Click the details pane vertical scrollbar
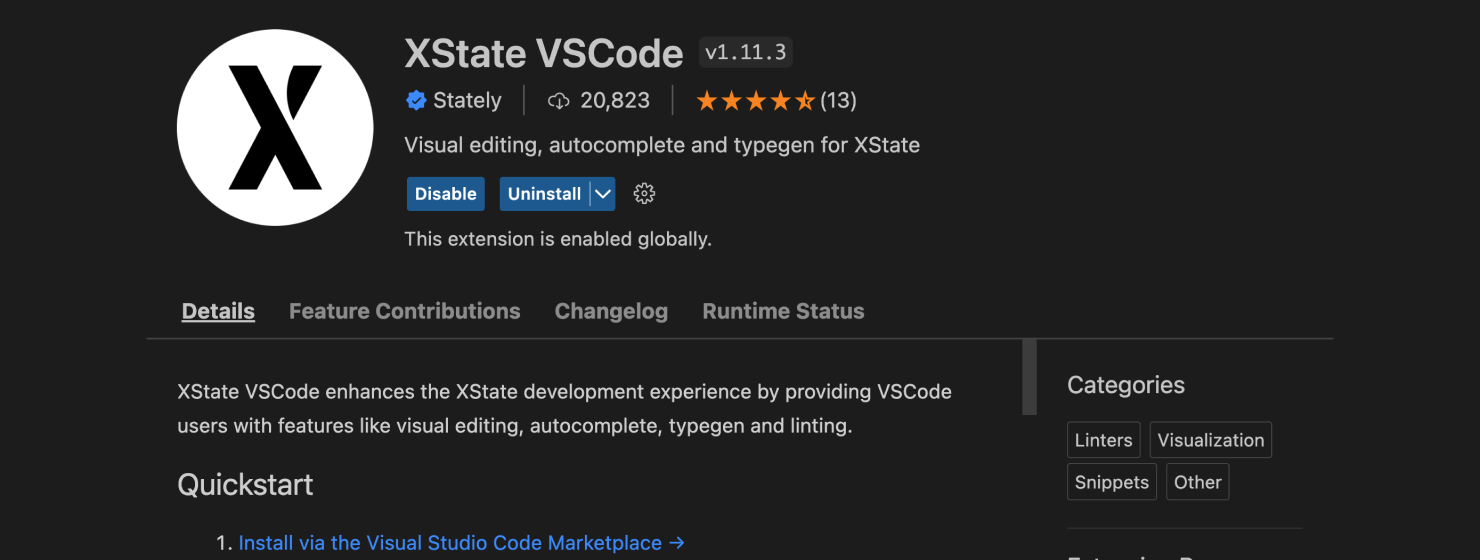Viewport: 1480px width, 560px height. pos(1029,377)
